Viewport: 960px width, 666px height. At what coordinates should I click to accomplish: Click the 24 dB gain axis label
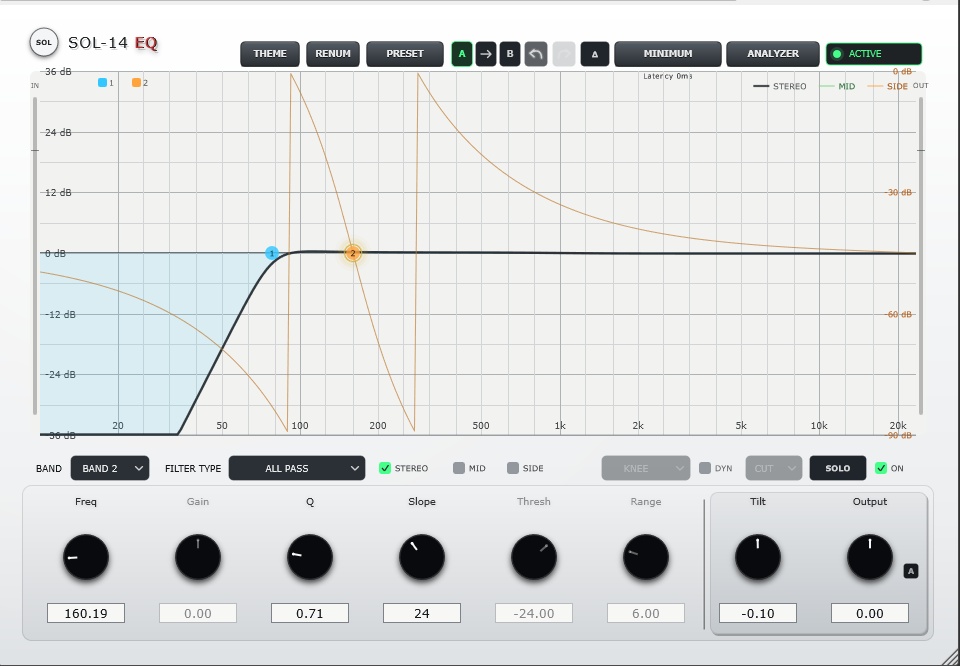pos(58,132)
